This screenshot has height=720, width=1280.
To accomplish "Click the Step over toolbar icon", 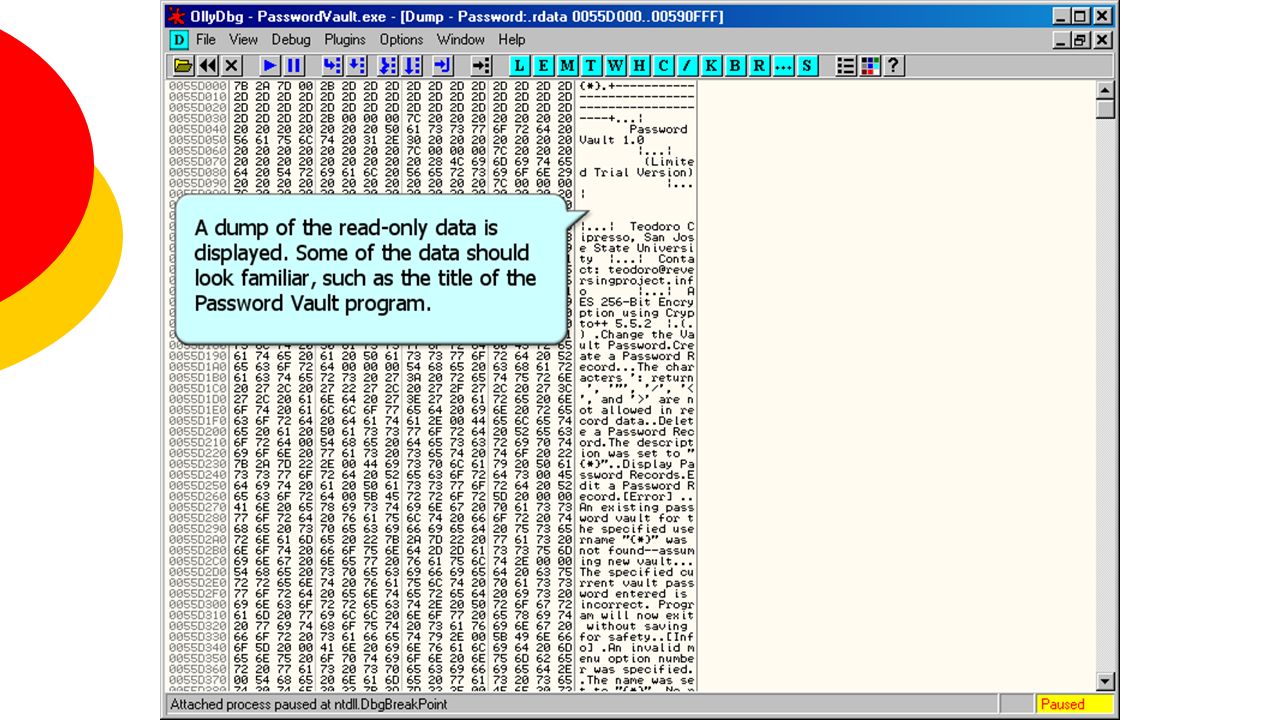I will point(356,66).
